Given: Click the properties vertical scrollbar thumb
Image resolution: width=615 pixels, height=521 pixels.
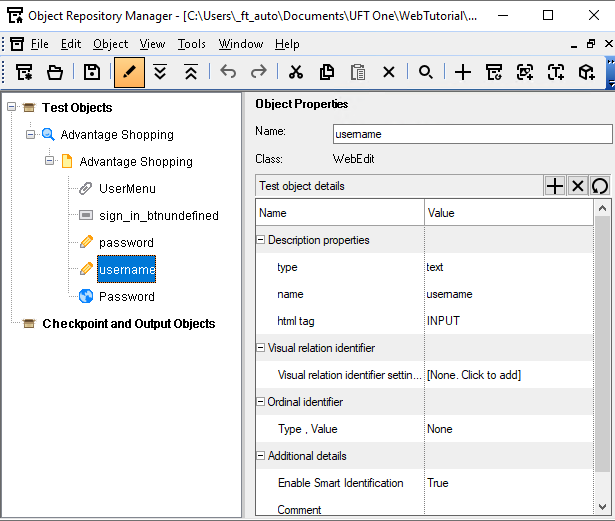Looking at the screenshot, I should (602, 344).
